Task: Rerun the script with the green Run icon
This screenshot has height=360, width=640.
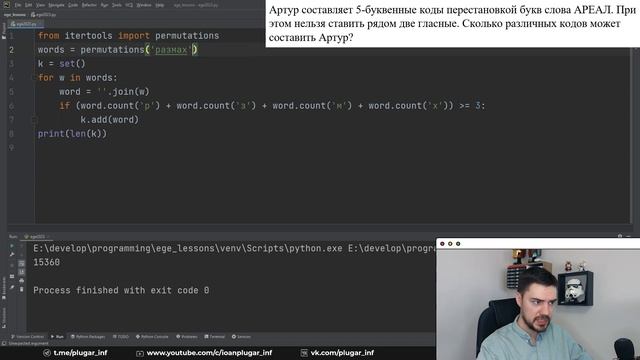Action: coord(11,246)
